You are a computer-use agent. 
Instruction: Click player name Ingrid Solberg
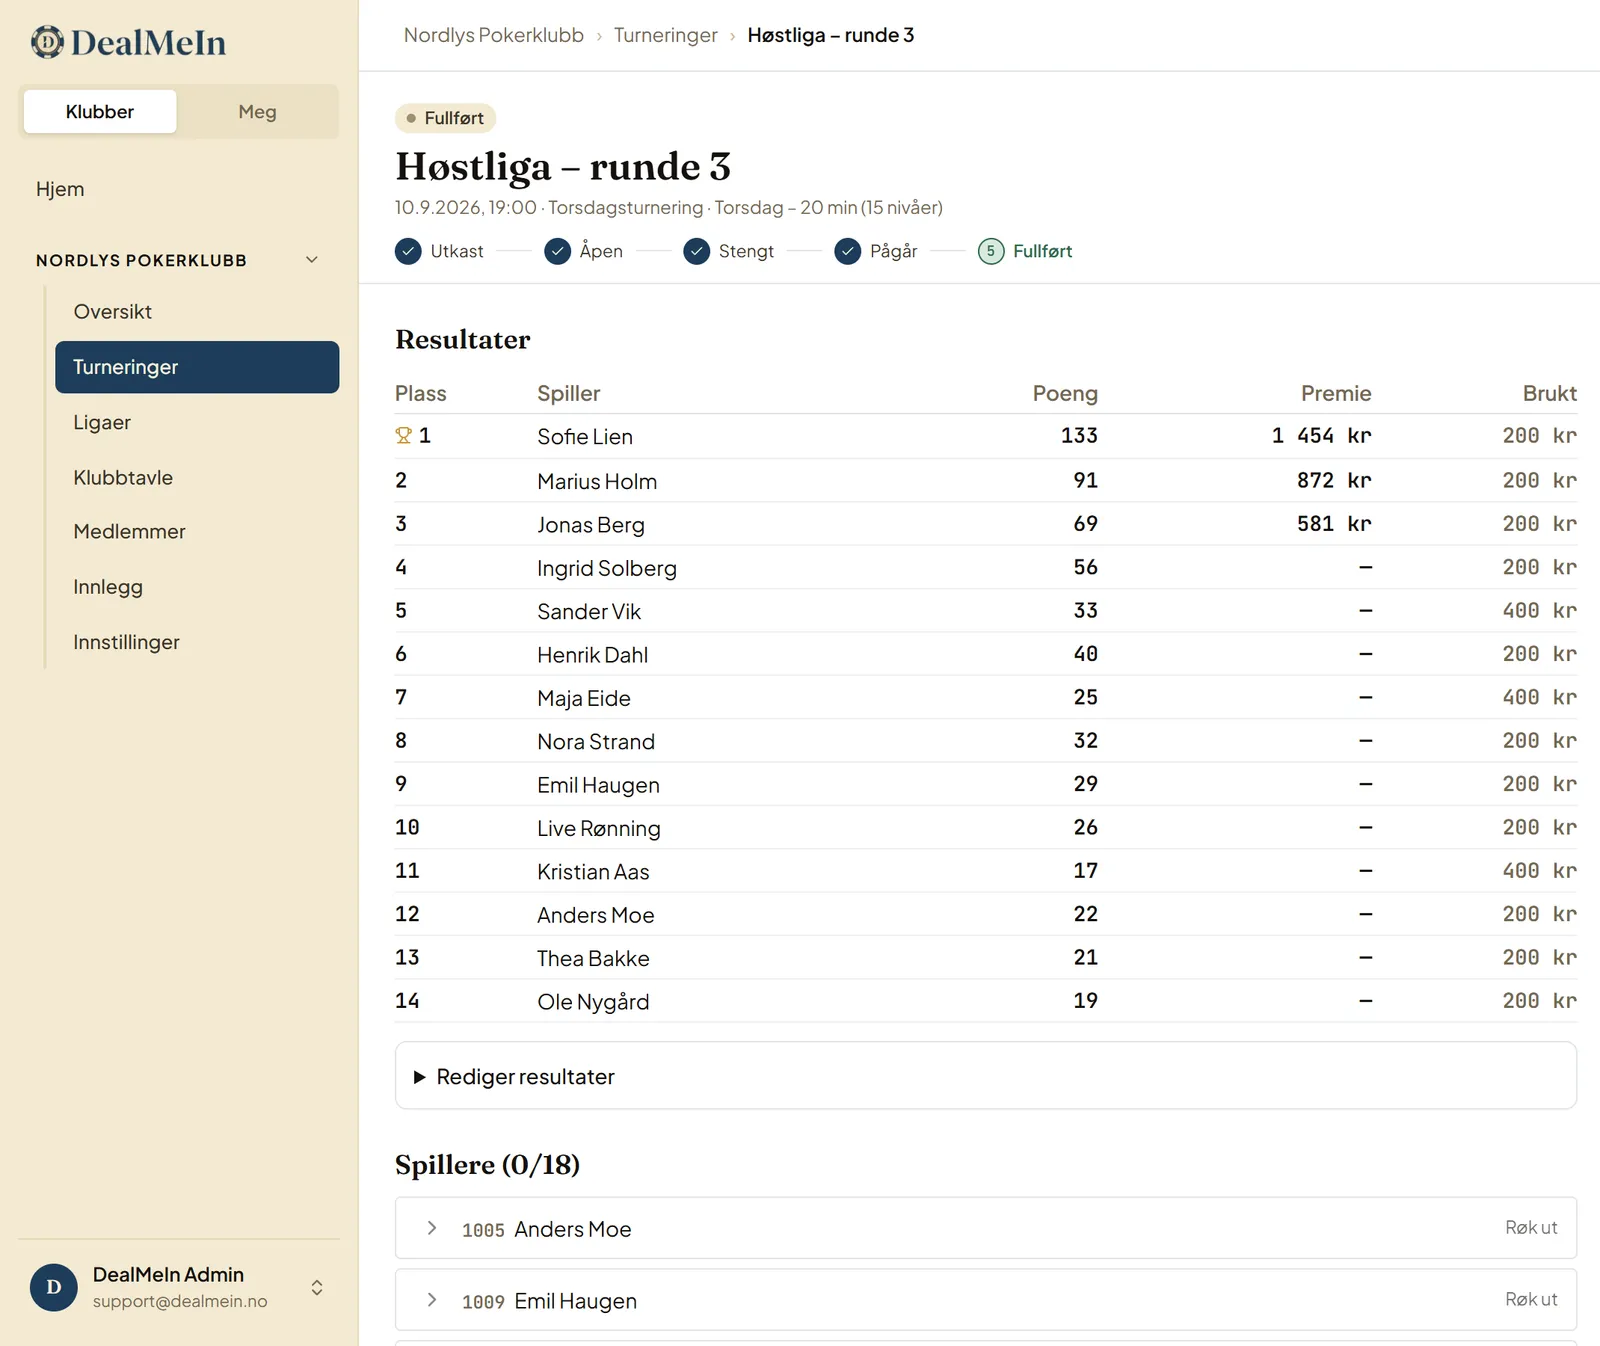tap(607, 568)
